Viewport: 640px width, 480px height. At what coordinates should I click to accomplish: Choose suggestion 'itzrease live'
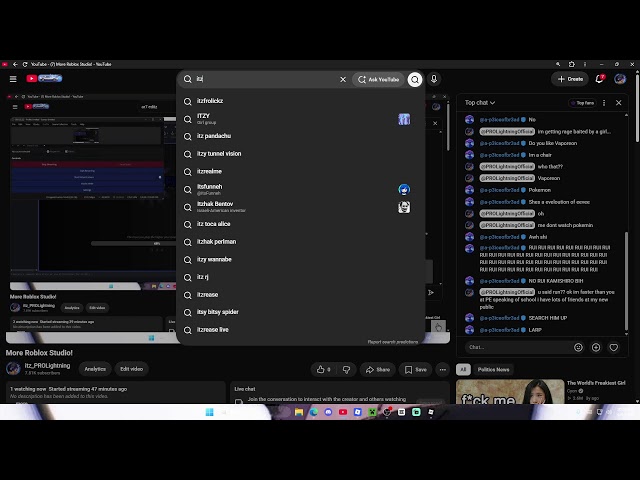tap(301, 330)
